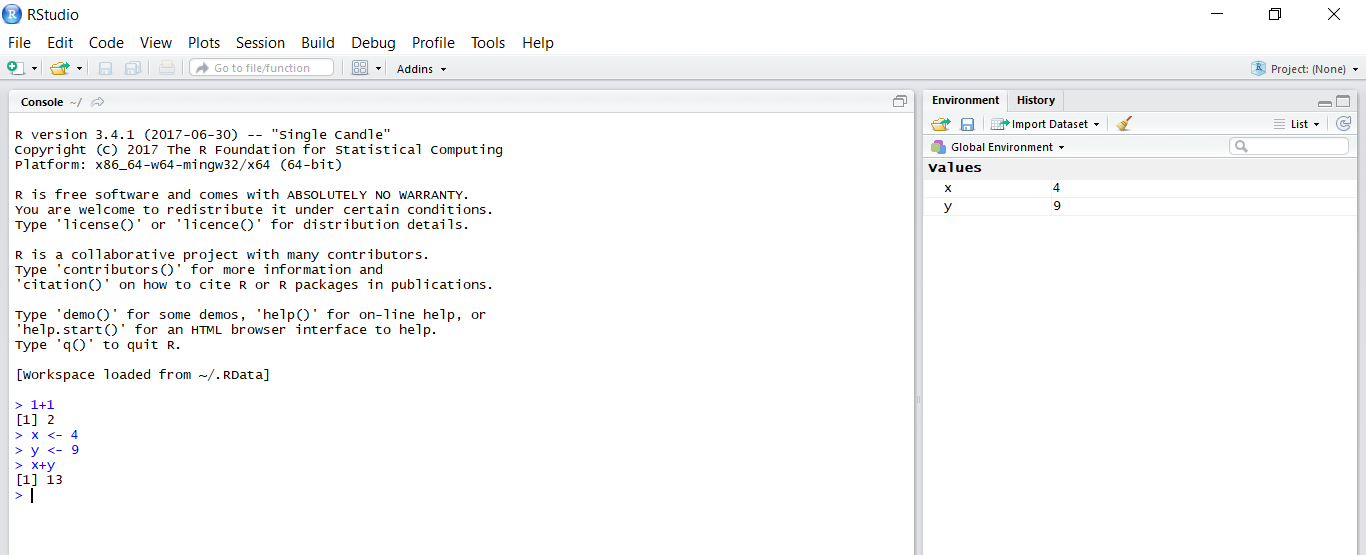Screen dimensions: 1366x555
Task: Click the workspace panes grid icon
Action: [360, 68]
